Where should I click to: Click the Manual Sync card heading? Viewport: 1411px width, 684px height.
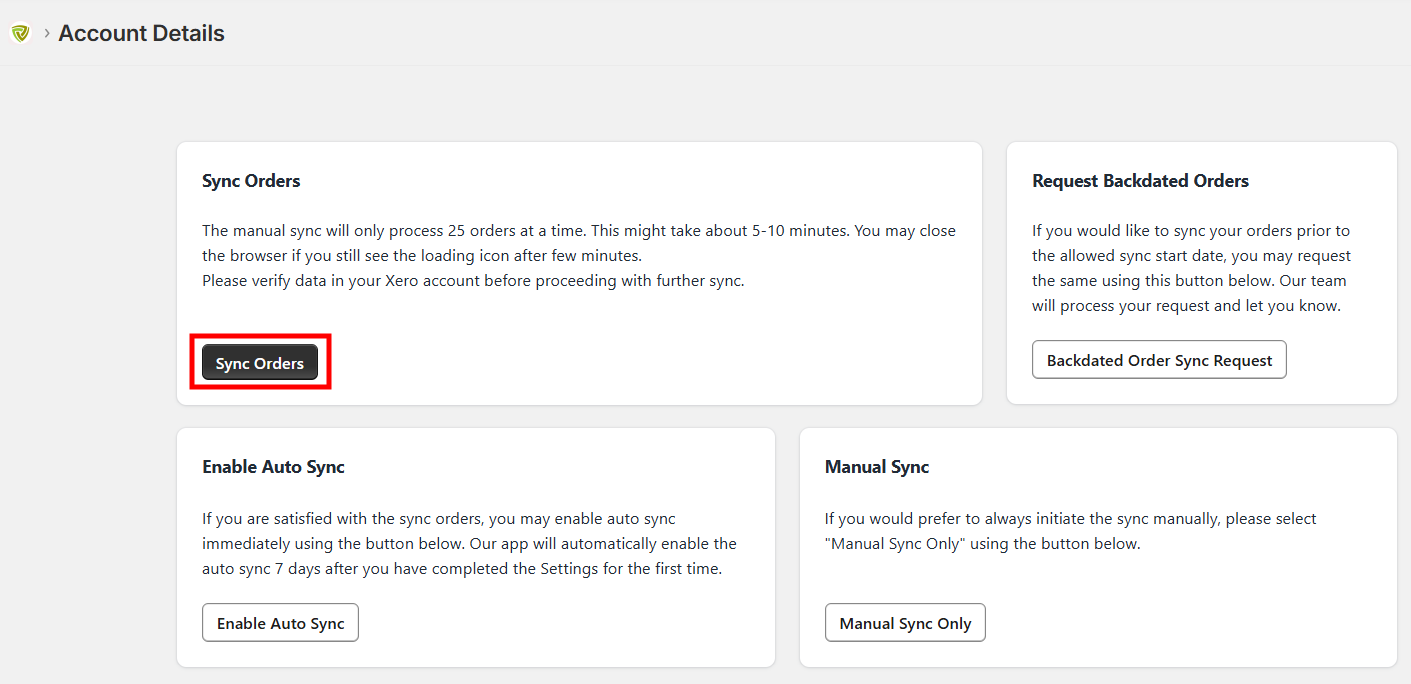point(877,467)
